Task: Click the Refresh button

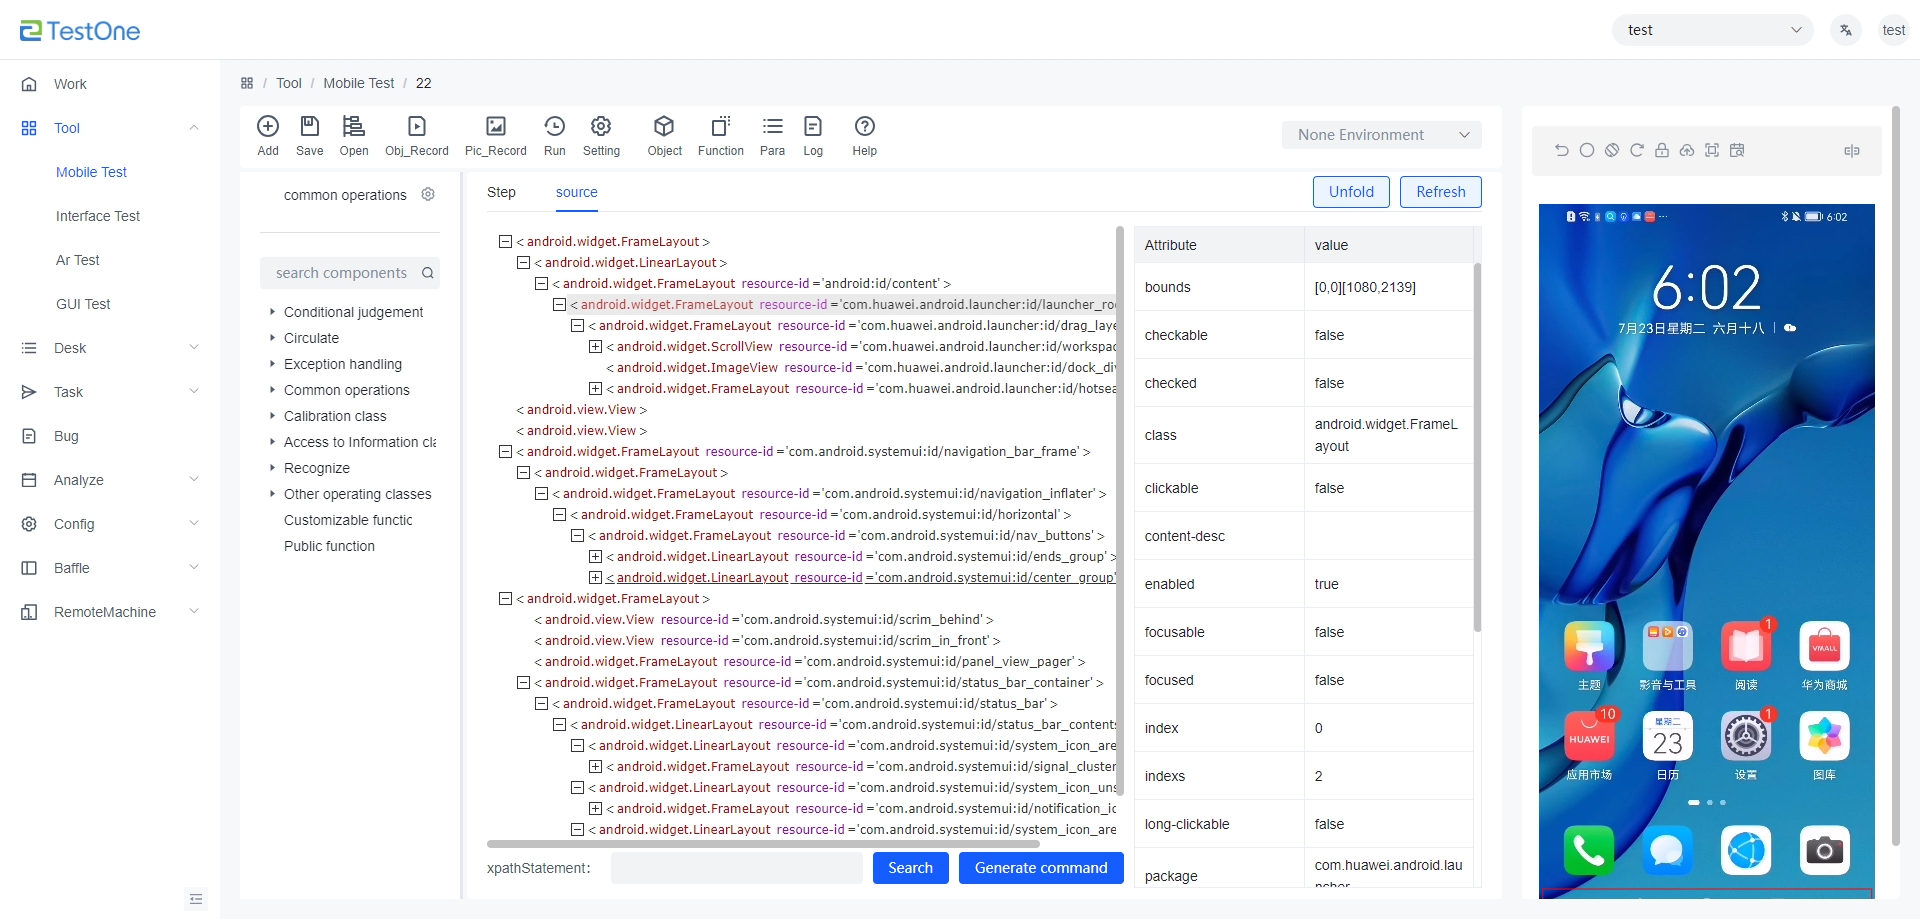Action: pyautogui.click(x=1441, y=192)
